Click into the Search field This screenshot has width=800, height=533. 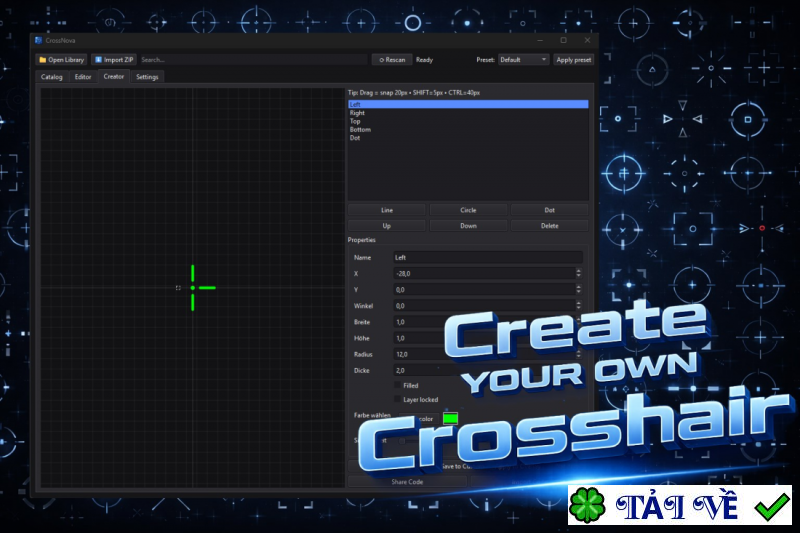coord(253,60)
